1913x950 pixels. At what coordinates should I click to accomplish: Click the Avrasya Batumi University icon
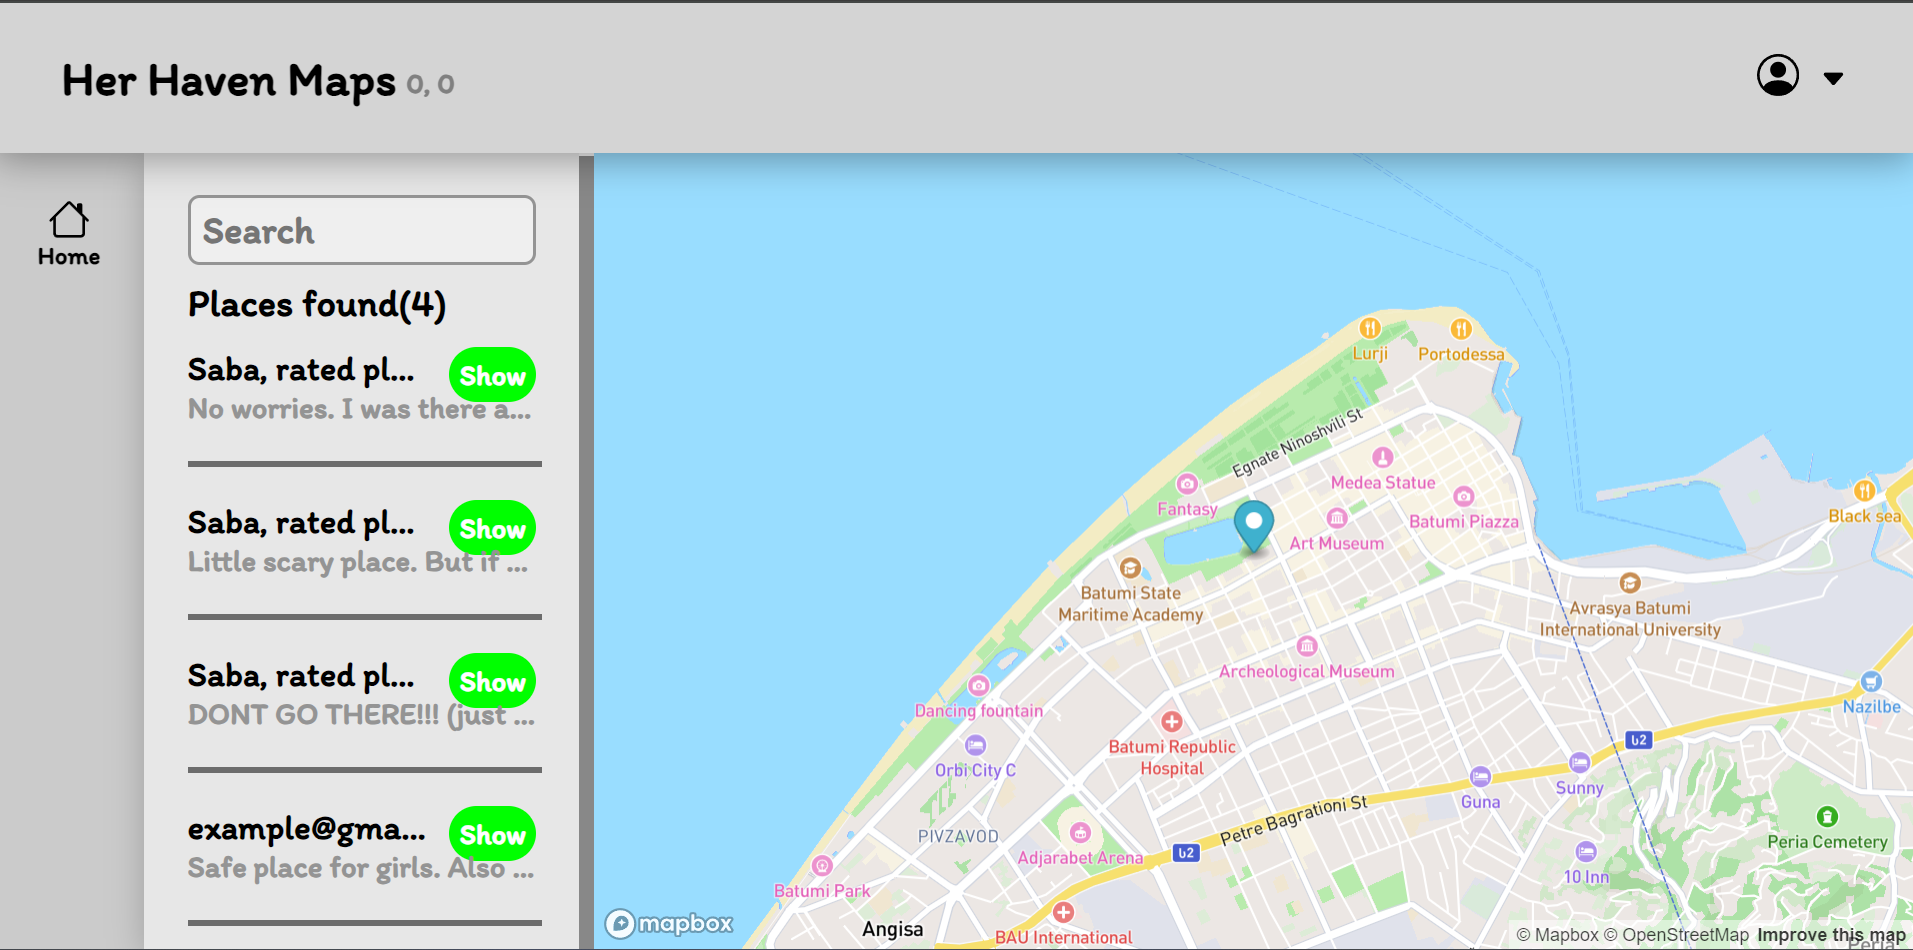point(1630,583)
